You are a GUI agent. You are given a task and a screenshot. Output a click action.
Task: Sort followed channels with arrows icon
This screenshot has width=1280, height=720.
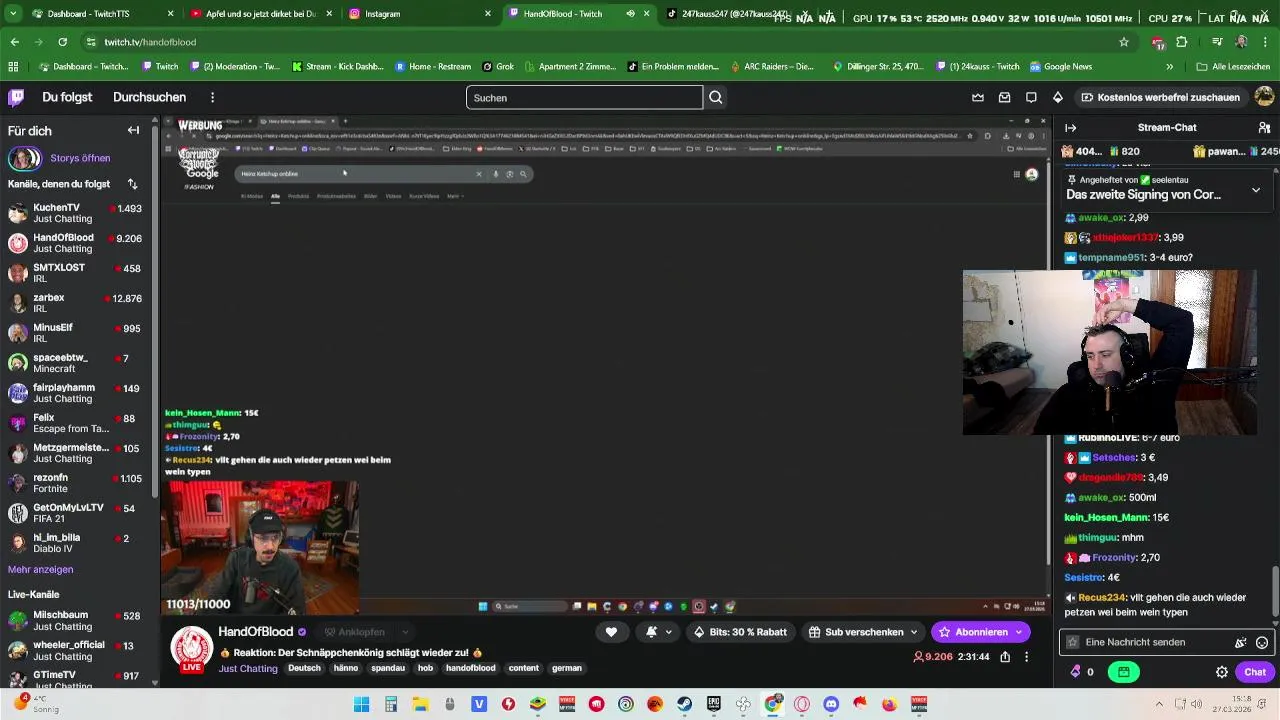click(132, 184)
